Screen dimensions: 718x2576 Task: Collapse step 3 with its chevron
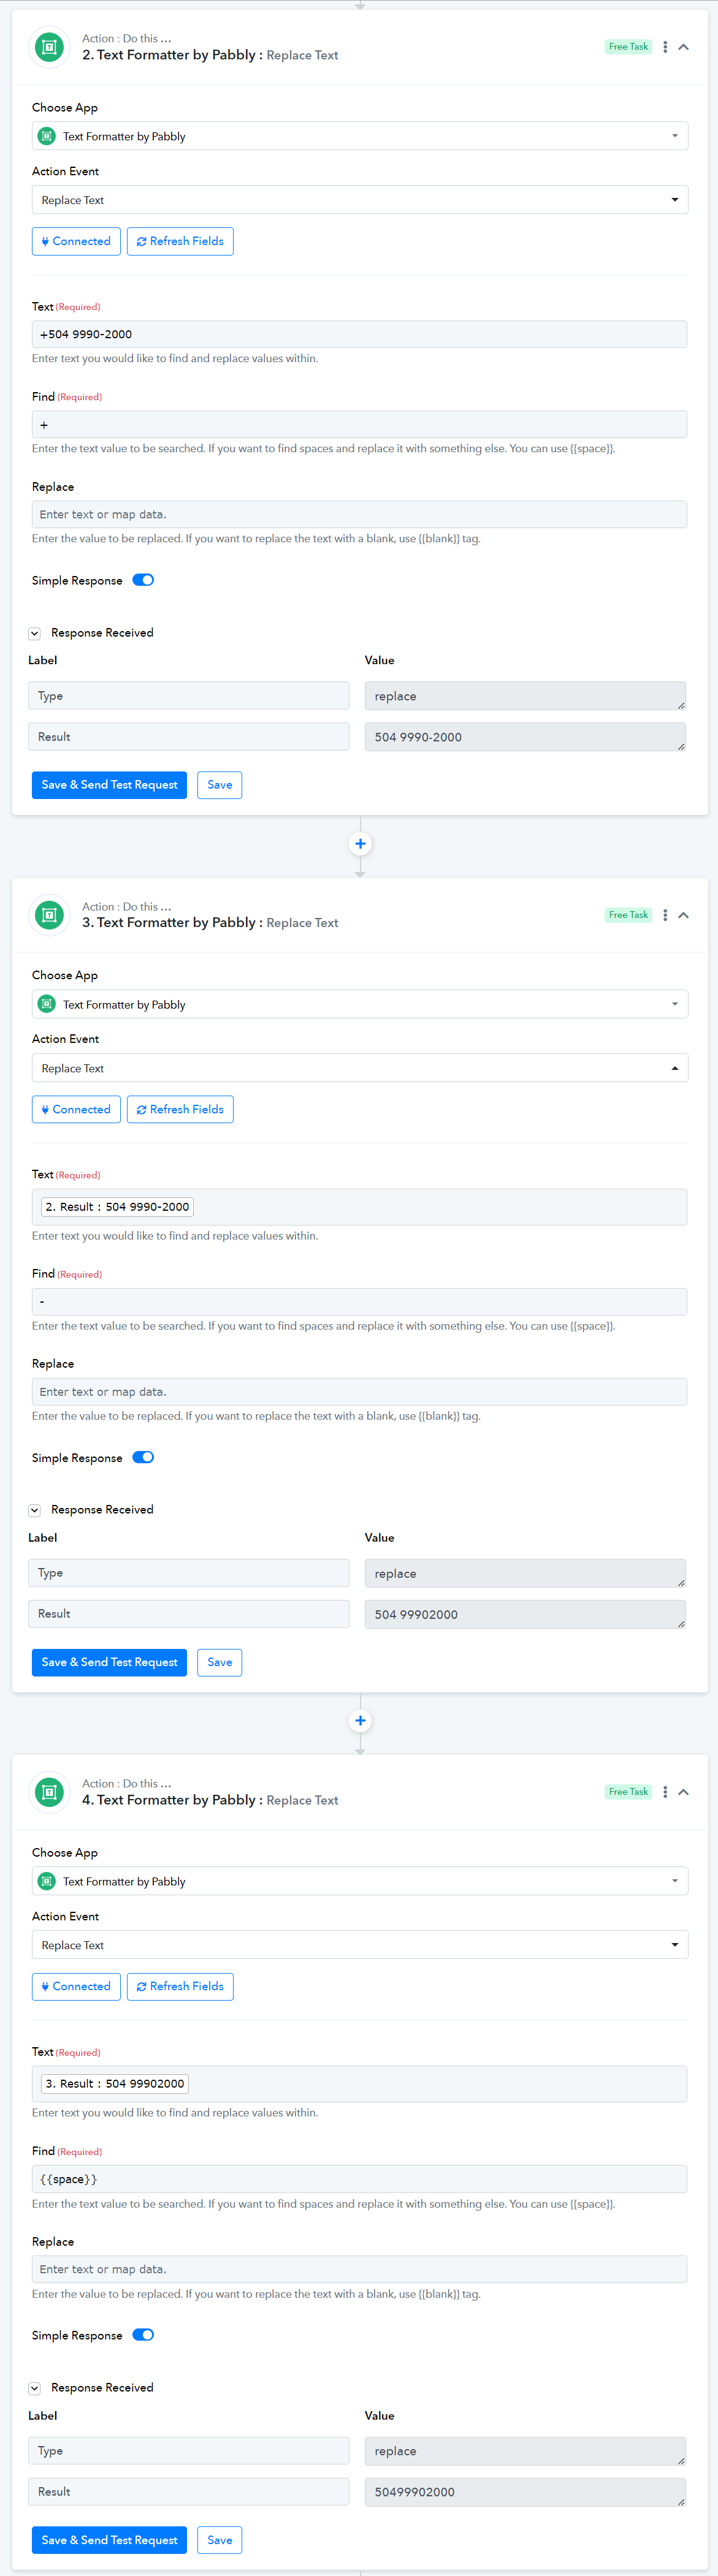[684, 915]
